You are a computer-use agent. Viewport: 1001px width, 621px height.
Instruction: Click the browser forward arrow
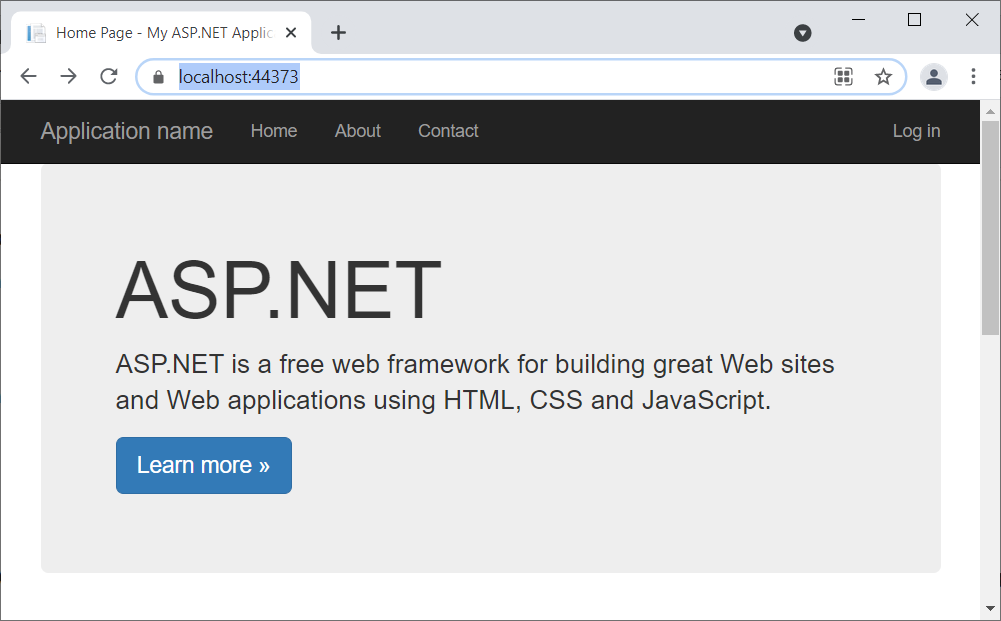(68, 77)
